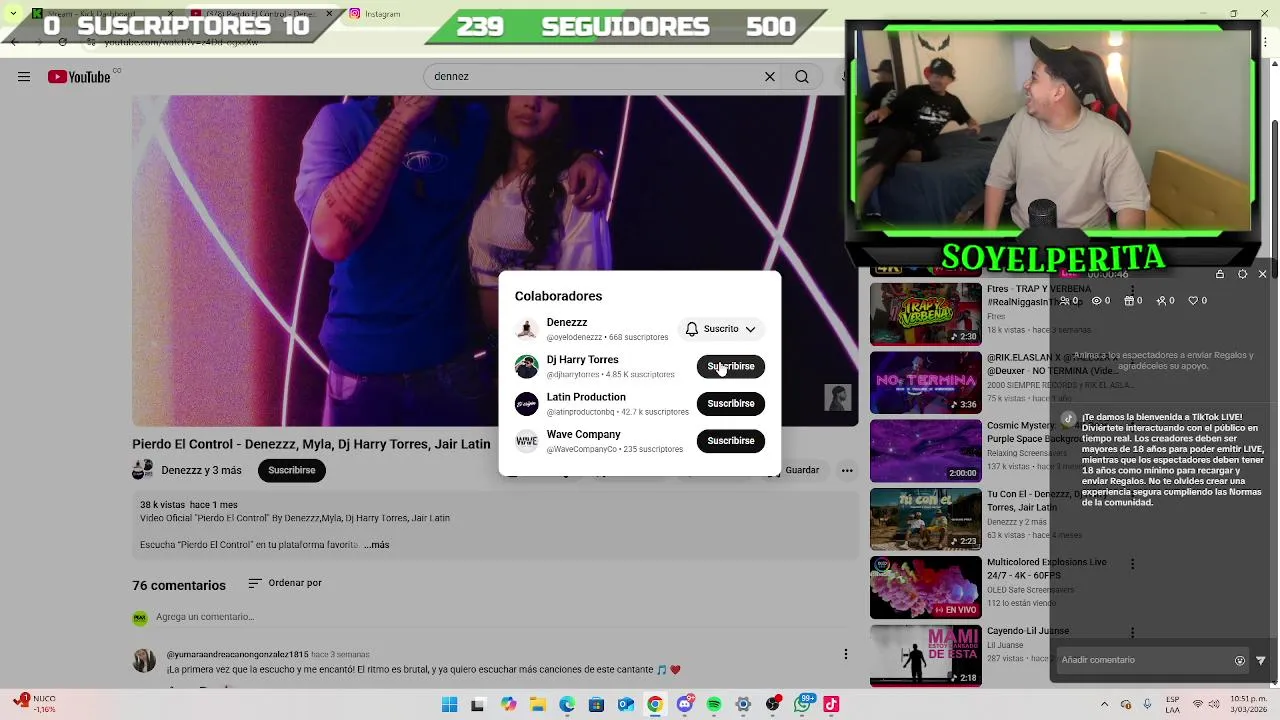Open 'Denezzz y 3 más' collaborators link
The height and width of the screenshot is (720, 1280).
click(x=201, y=470)
